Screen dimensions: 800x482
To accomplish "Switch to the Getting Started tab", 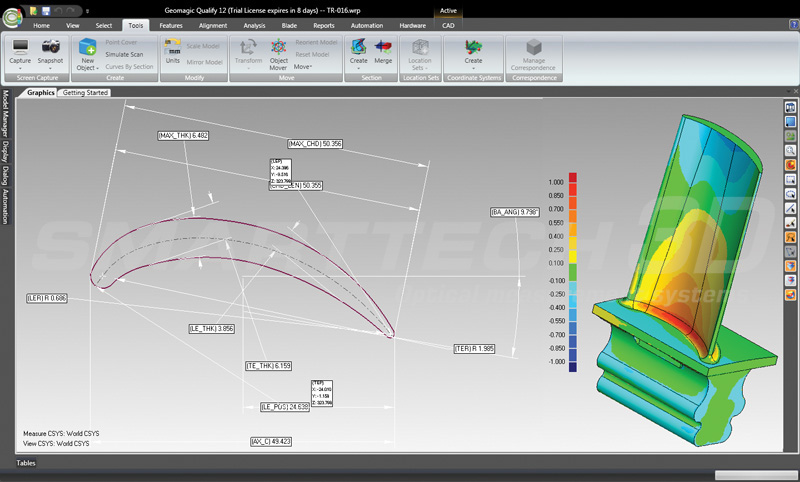I will click(x=85, y=93).
